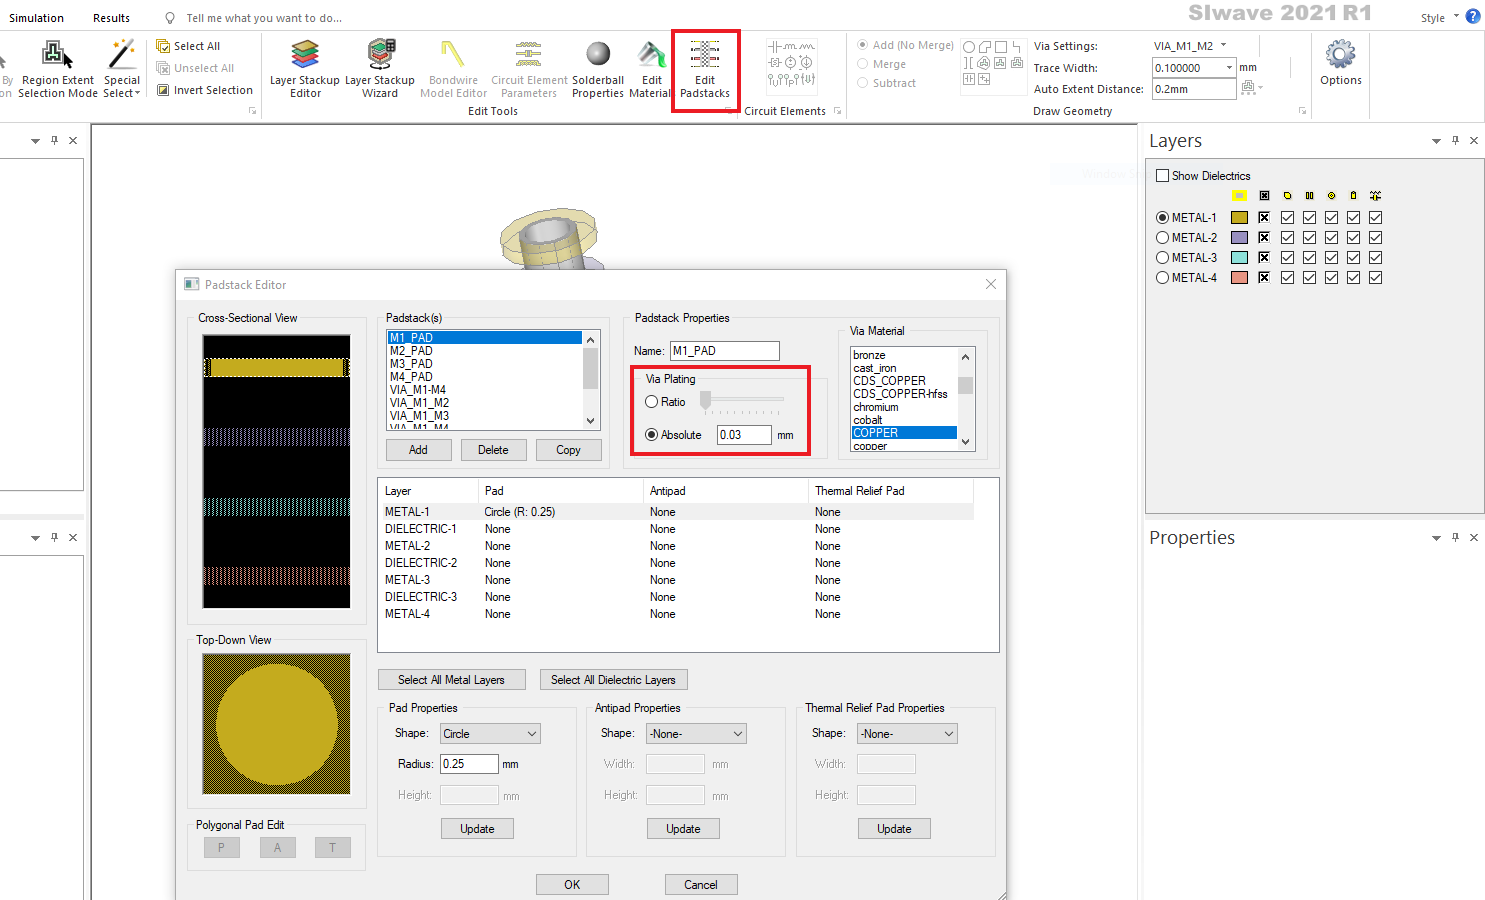Click Select All Metal Layers button
Image resolution: width=1485 pixels, height=900 pixels.
pyautogui.click(x=451, y=680)
